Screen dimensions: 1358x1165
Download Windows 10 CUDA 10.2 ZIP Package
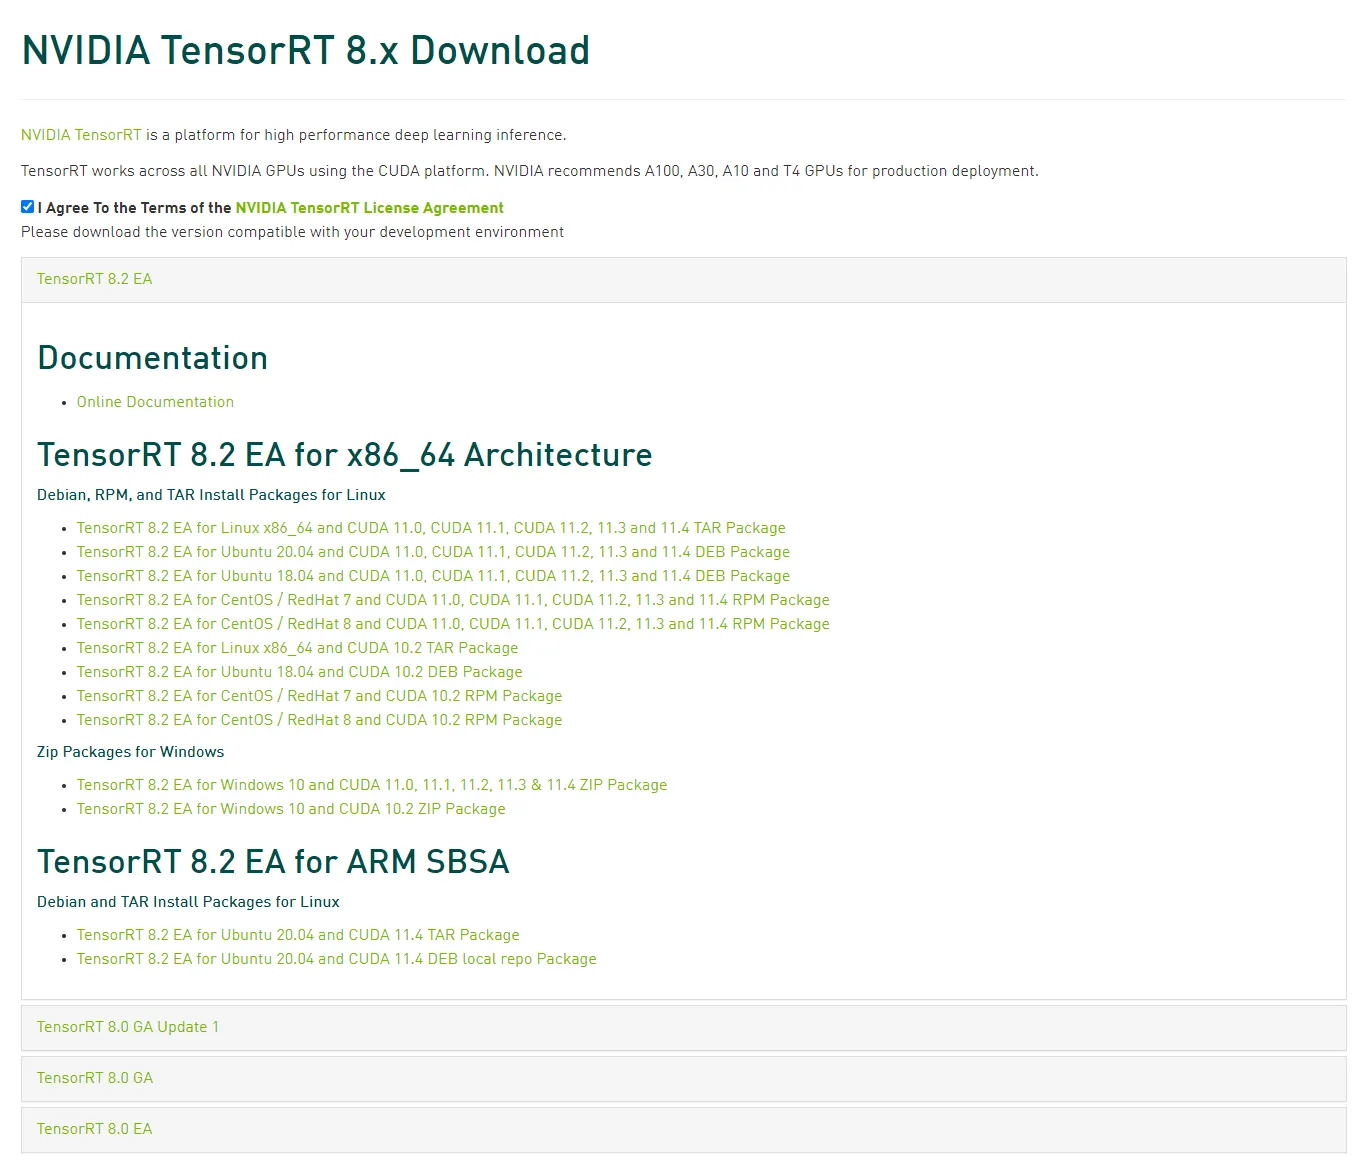tap(291, 809)
